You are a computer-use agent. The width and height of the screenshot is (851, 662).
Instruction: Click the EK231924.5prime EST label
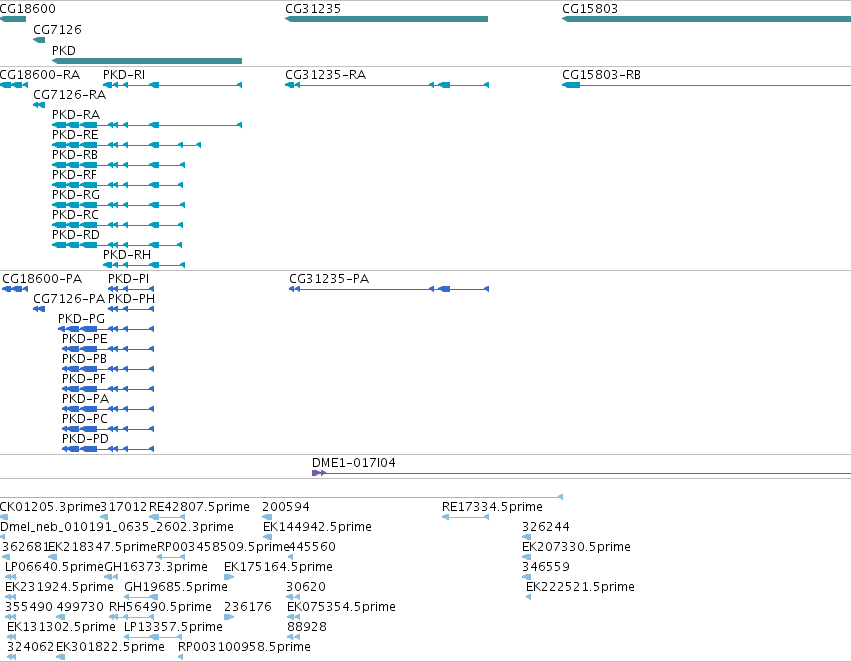[60, 588]
